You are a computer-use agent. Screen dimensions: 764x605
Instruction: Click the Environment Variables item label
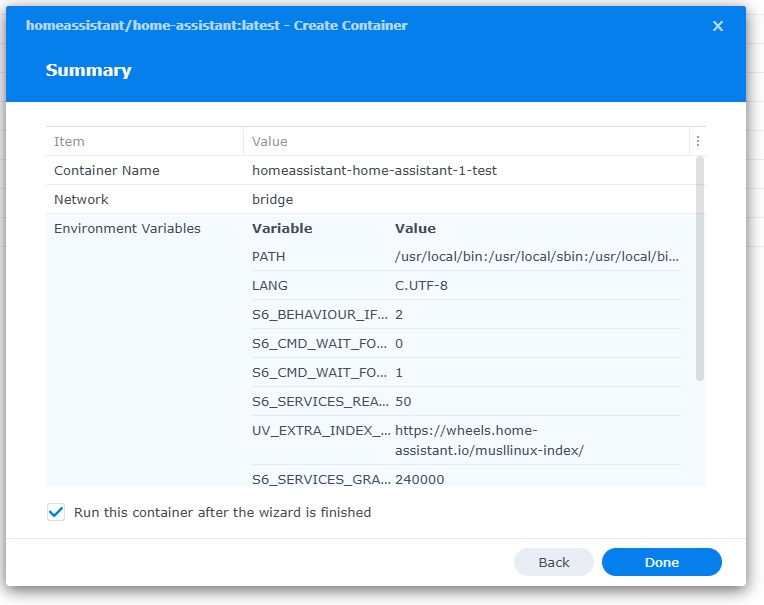127,228
